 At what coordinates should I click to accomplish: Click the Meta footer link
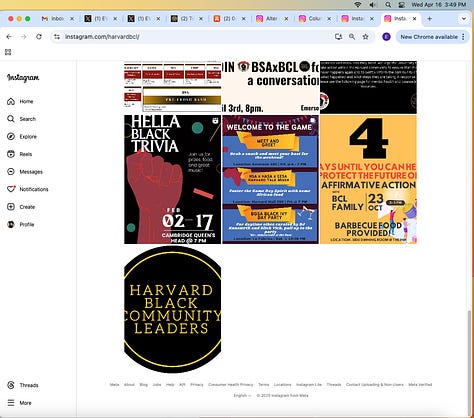pyautogui.click(x=114, y=384)
